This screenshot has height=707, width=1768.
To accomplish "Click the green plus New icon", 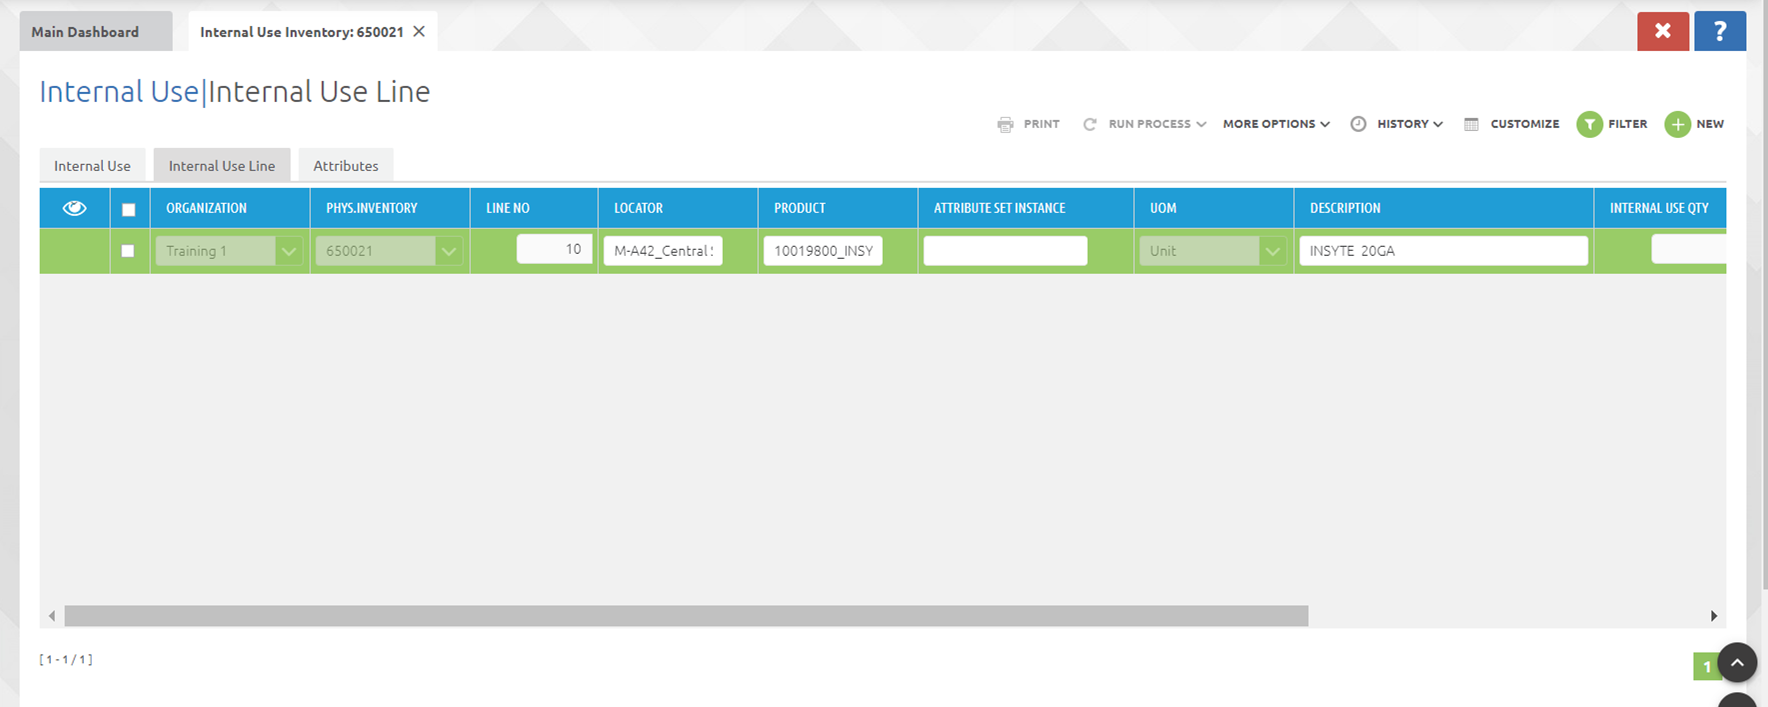I will pos(1677,124).
